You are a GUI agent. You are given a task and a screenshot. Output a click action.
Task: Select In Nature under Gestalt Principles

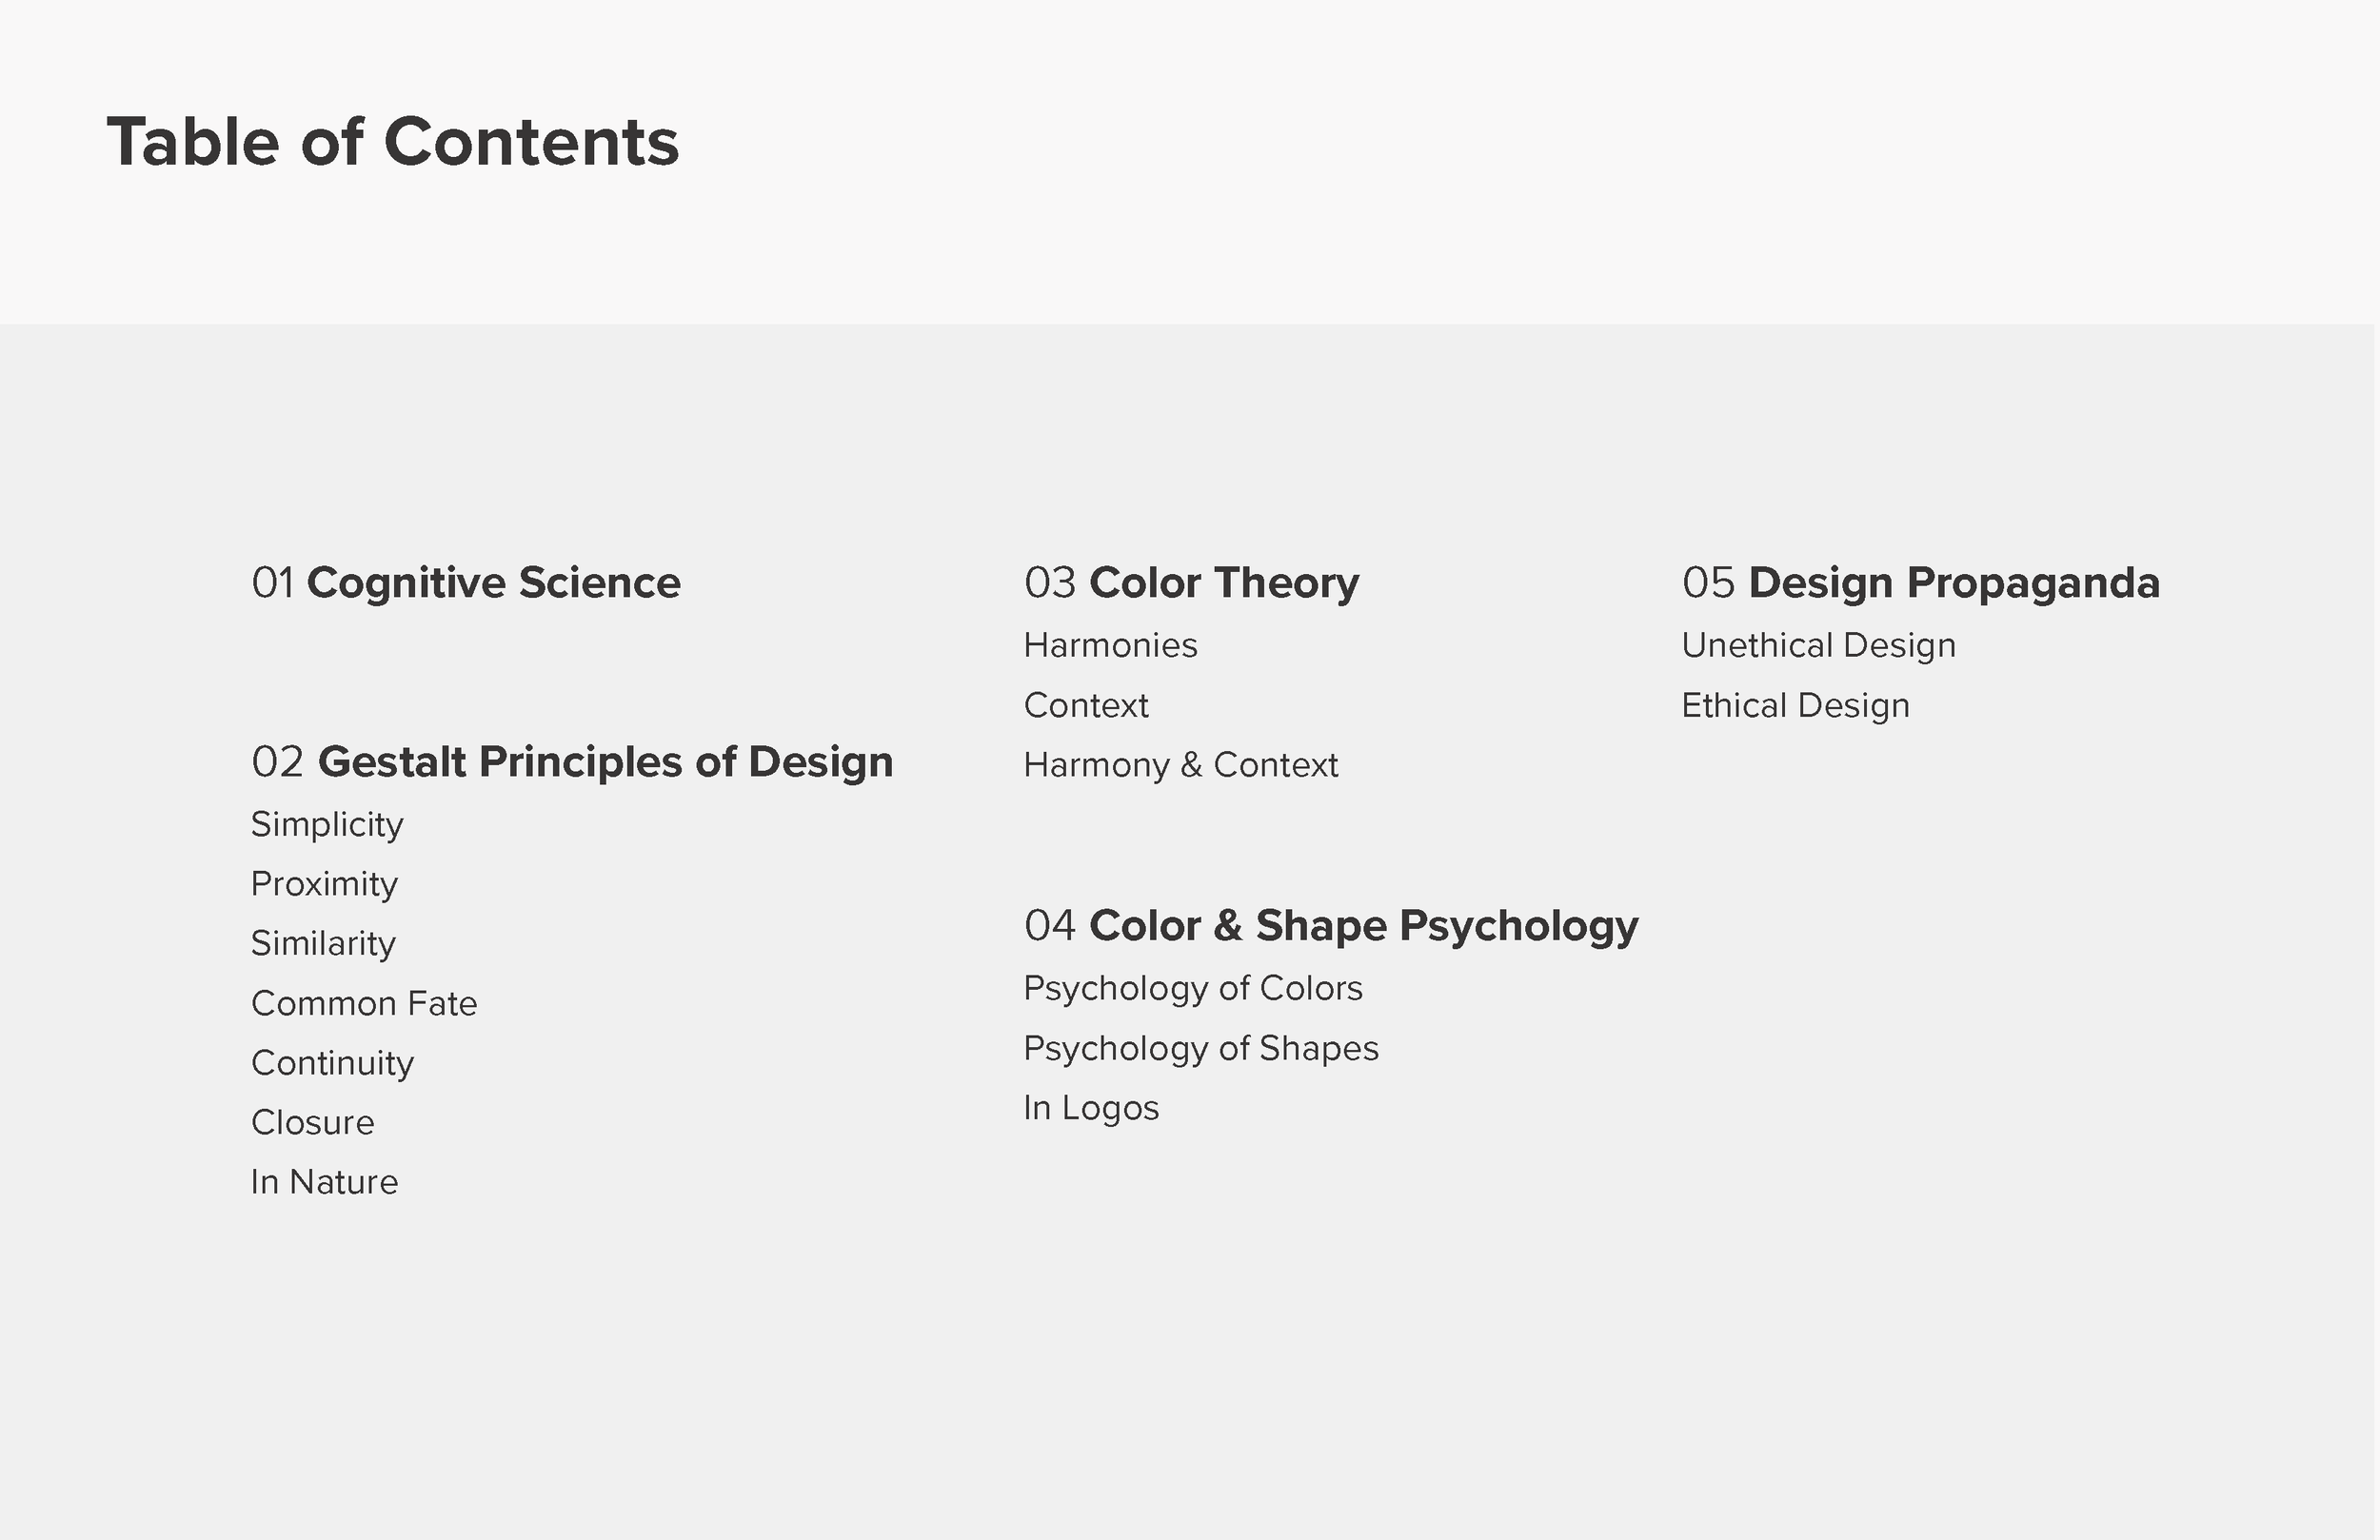click(324, 1182)
